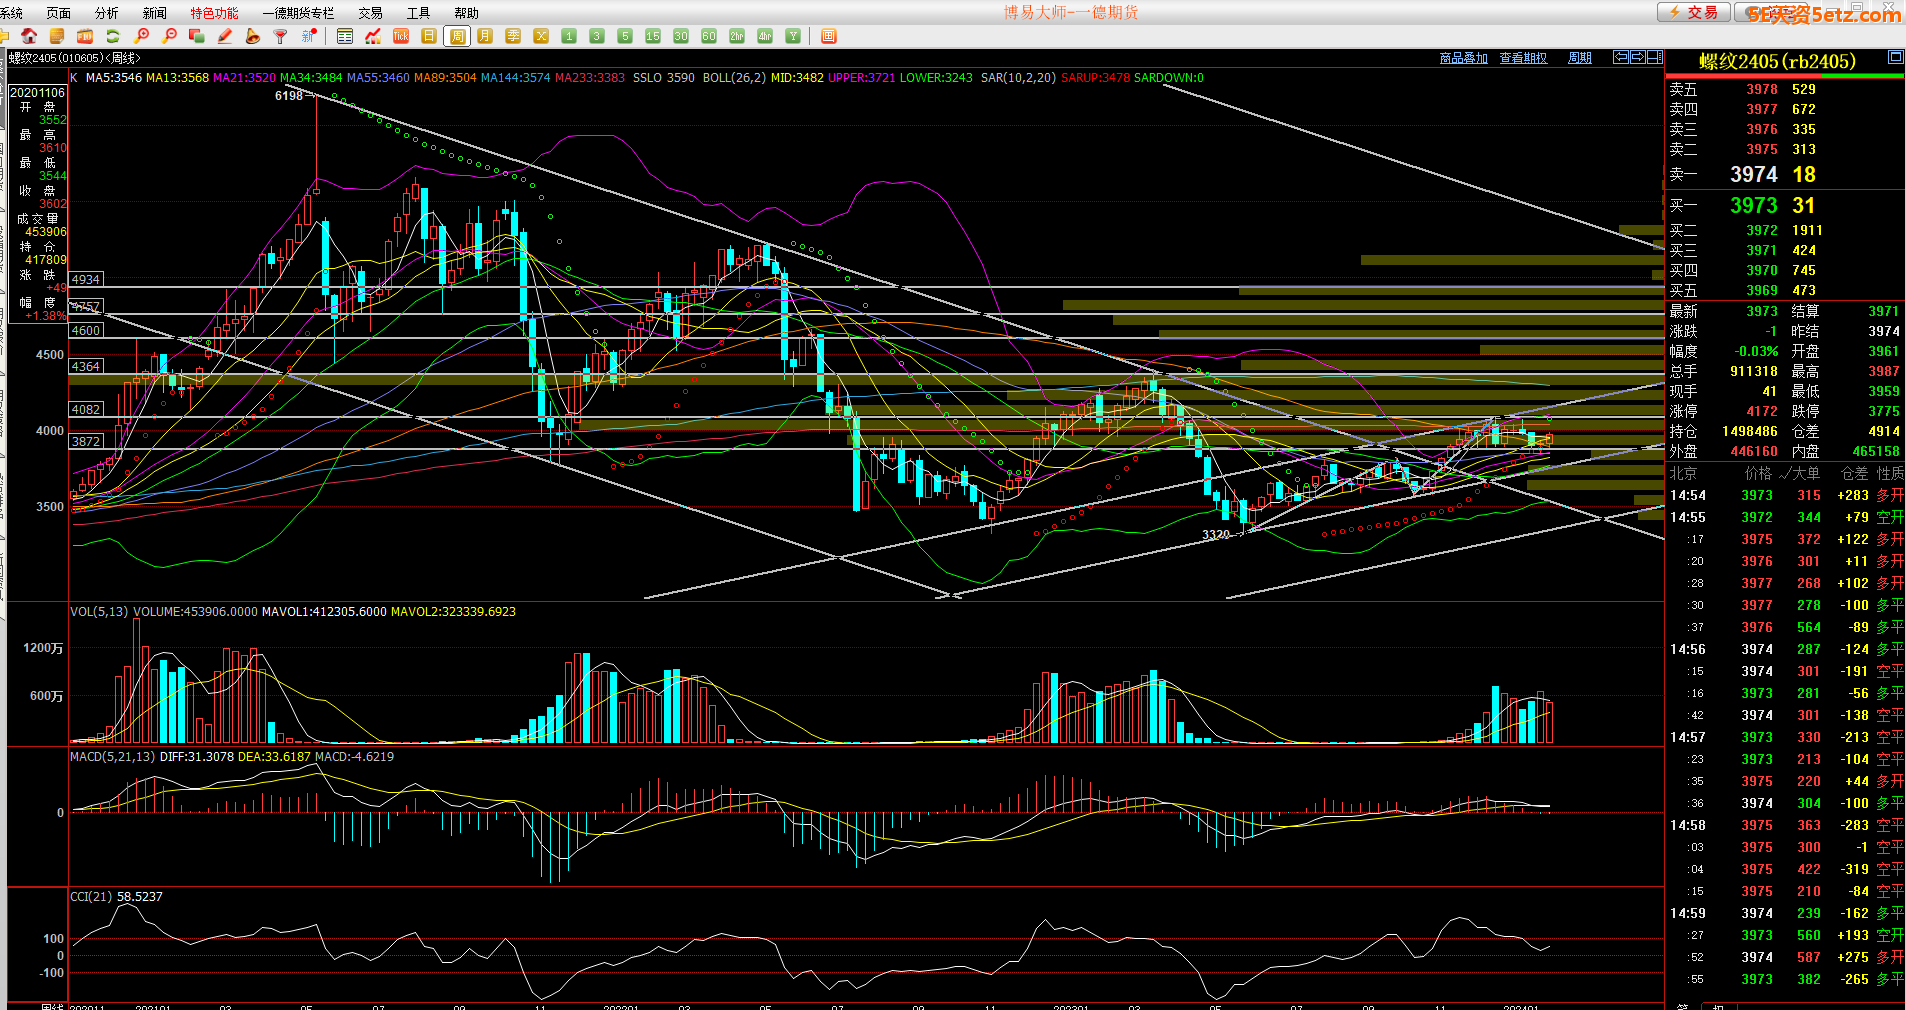The image size is (1906, 1010).
Task: Select the daily 日 period button
Action: (429, 36)
